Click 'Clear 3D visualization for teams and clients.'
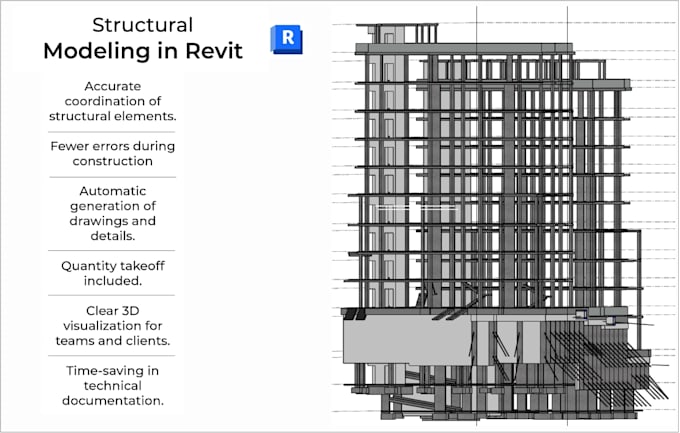The image size is (680, 433). tap(113, 326)
